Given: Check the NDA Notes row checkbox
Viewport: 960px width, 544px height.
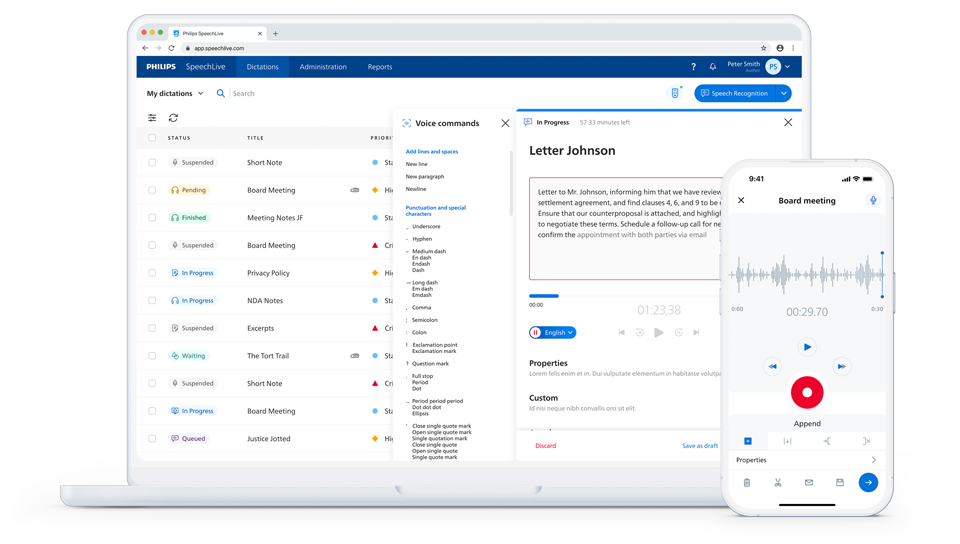Looking at the screenshot, I should point(152,300).
